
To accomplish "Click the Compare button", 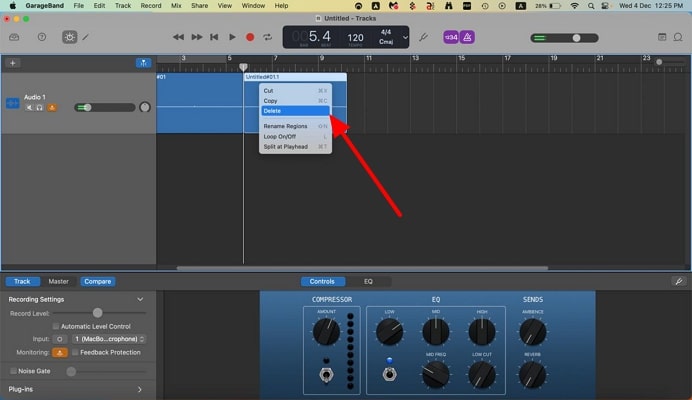I will click(98, 281).
